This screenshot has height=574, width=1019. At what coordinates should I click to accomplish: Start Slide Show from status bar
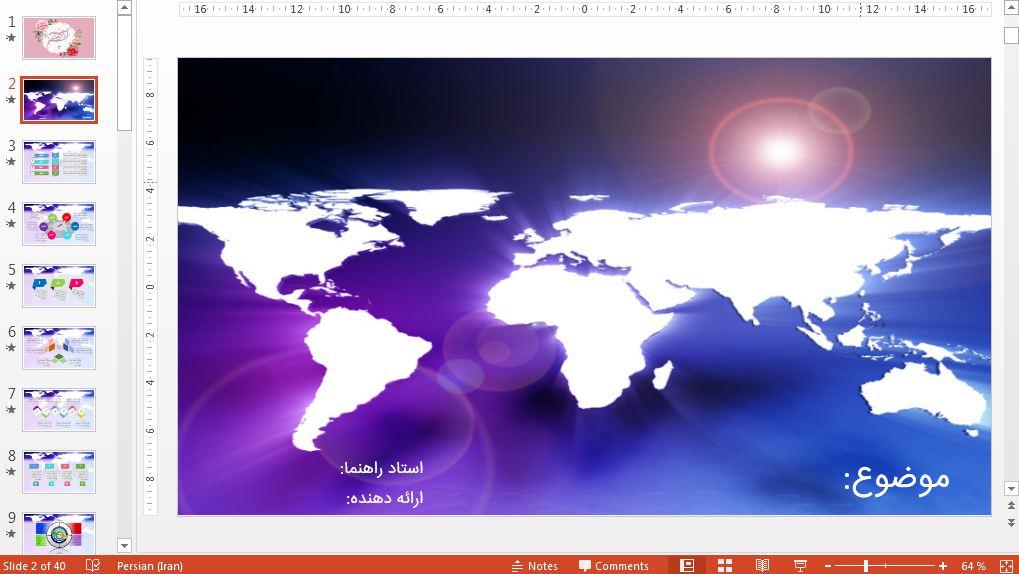(801, 566)
